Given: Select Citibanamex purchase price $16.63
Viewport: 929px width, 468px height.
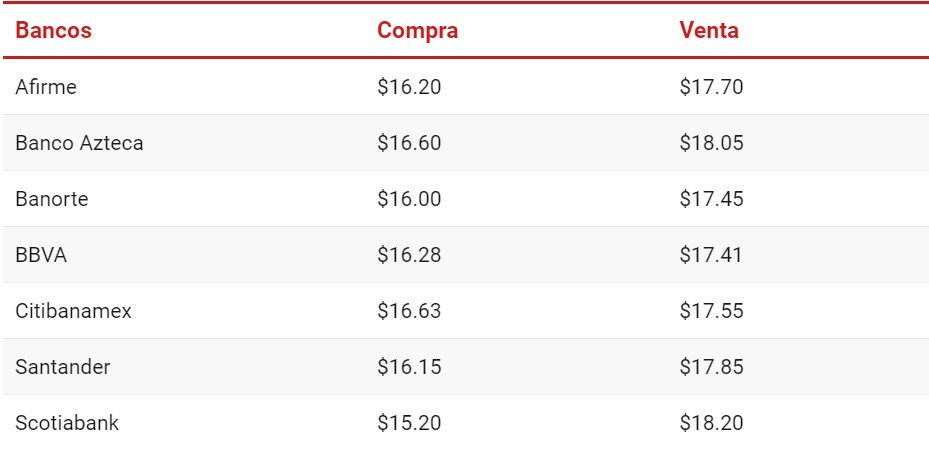Looking at the screenshot, I should (409, 311).
